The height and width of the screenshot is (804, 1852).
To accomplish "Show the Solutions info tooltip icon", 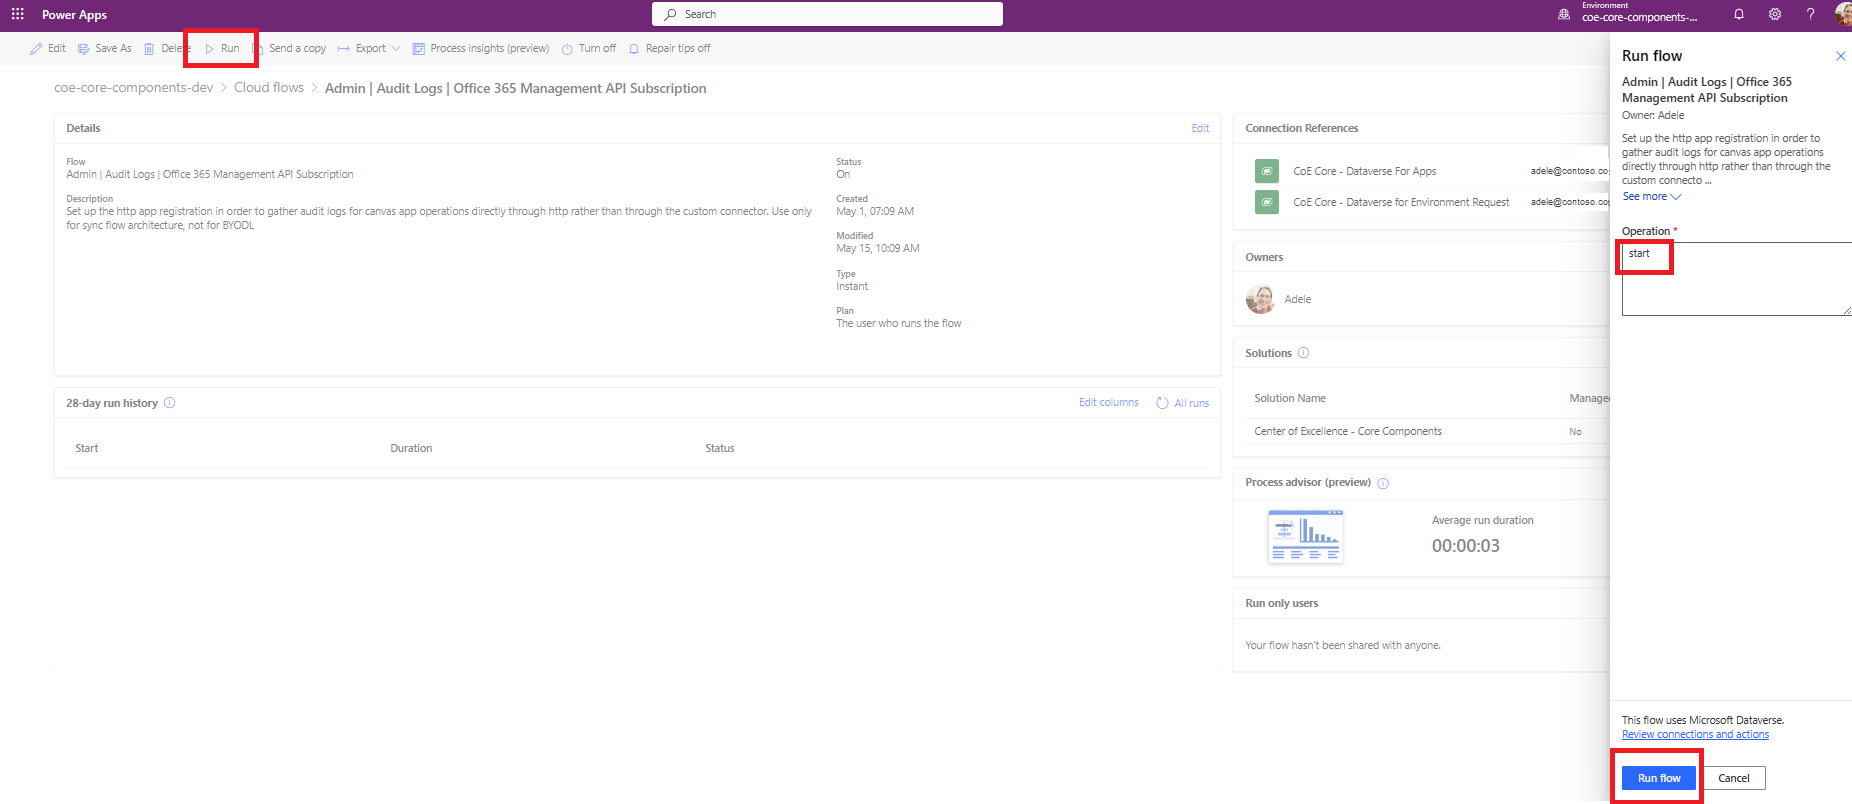I will pyautogui.click(x=1303, y=353).
